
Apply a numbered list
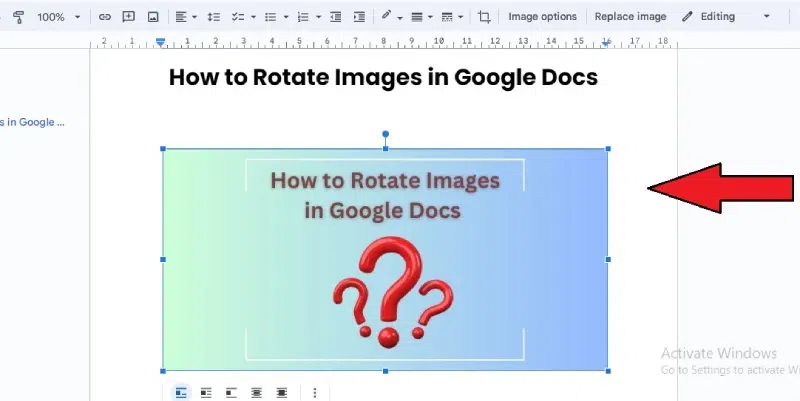[303, 17]
